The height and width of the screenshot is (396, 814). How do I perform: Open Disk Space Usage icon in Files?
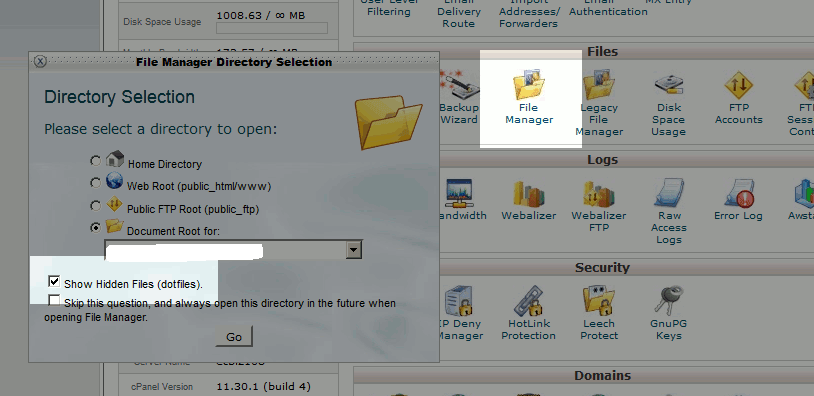[x=668, y=86]
